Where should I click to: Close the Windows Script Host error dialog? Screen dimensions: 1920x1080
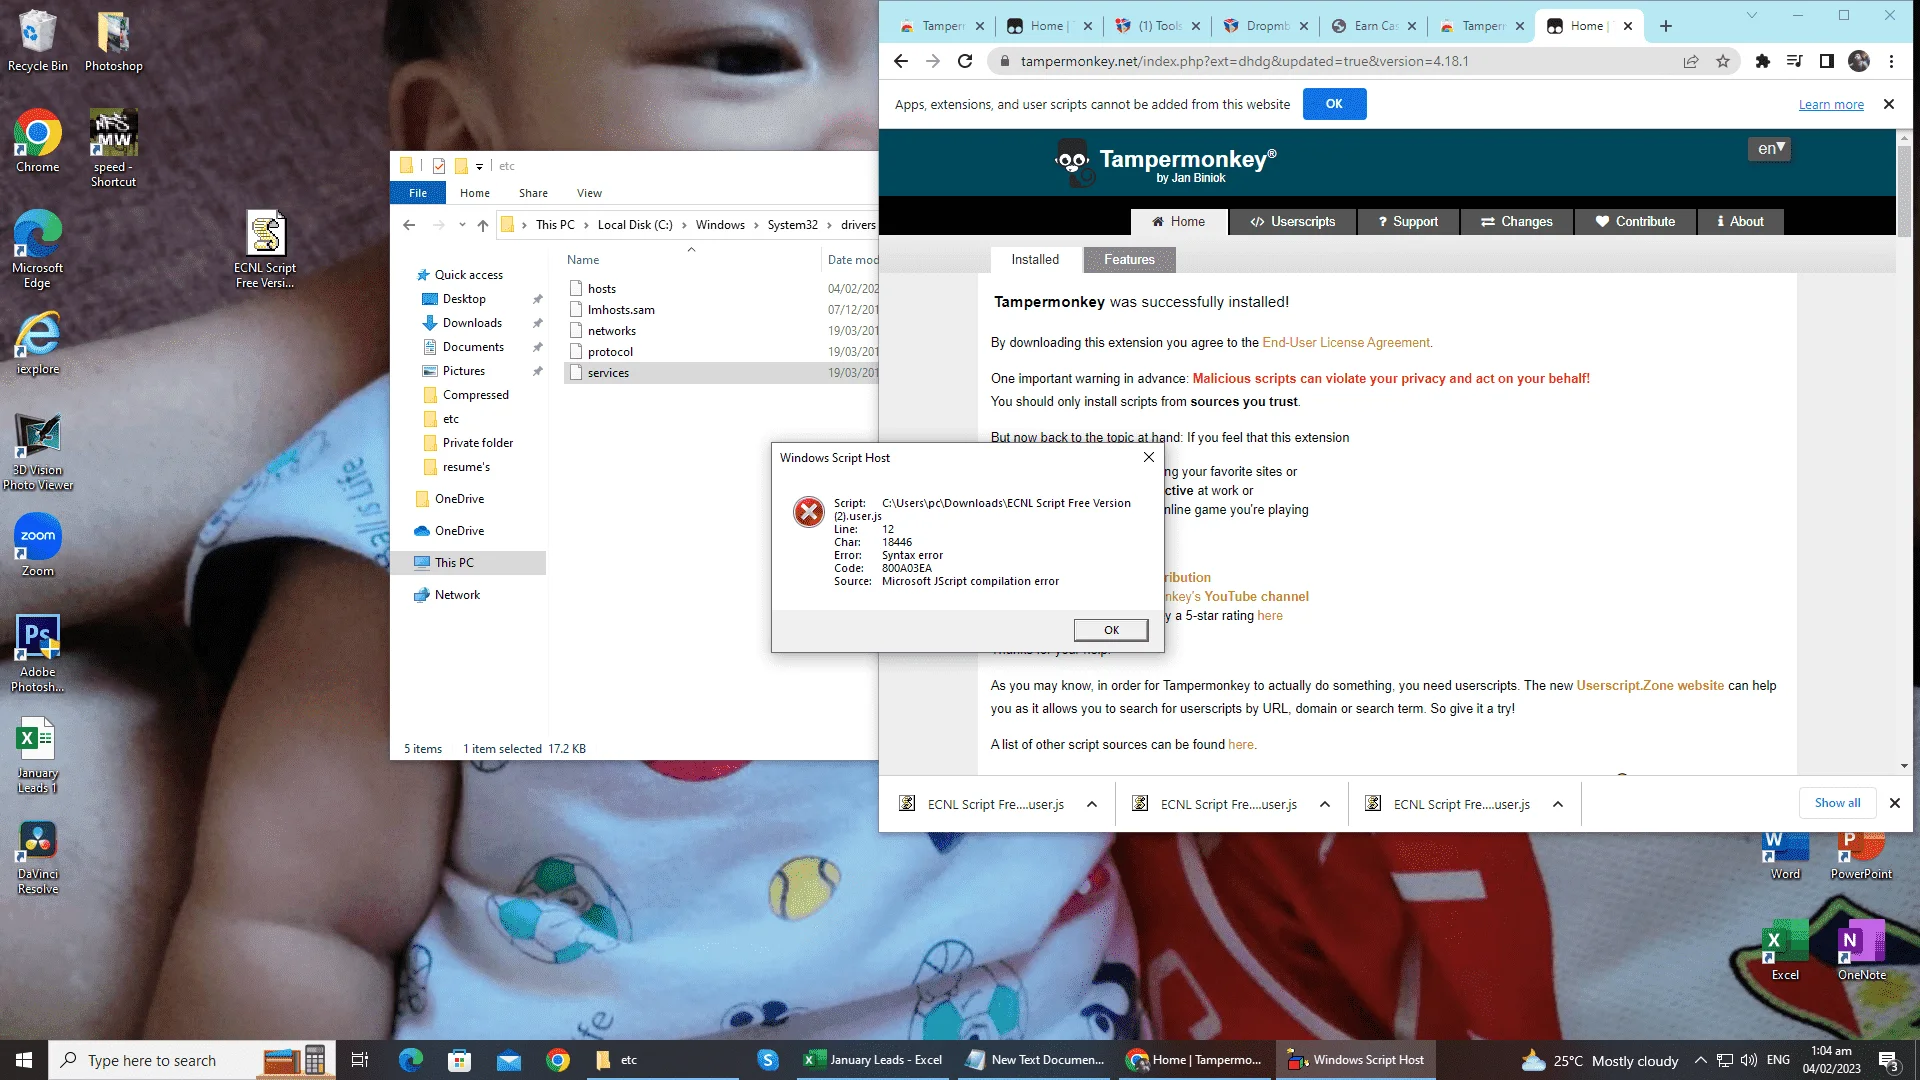[x=1148, y=457]
